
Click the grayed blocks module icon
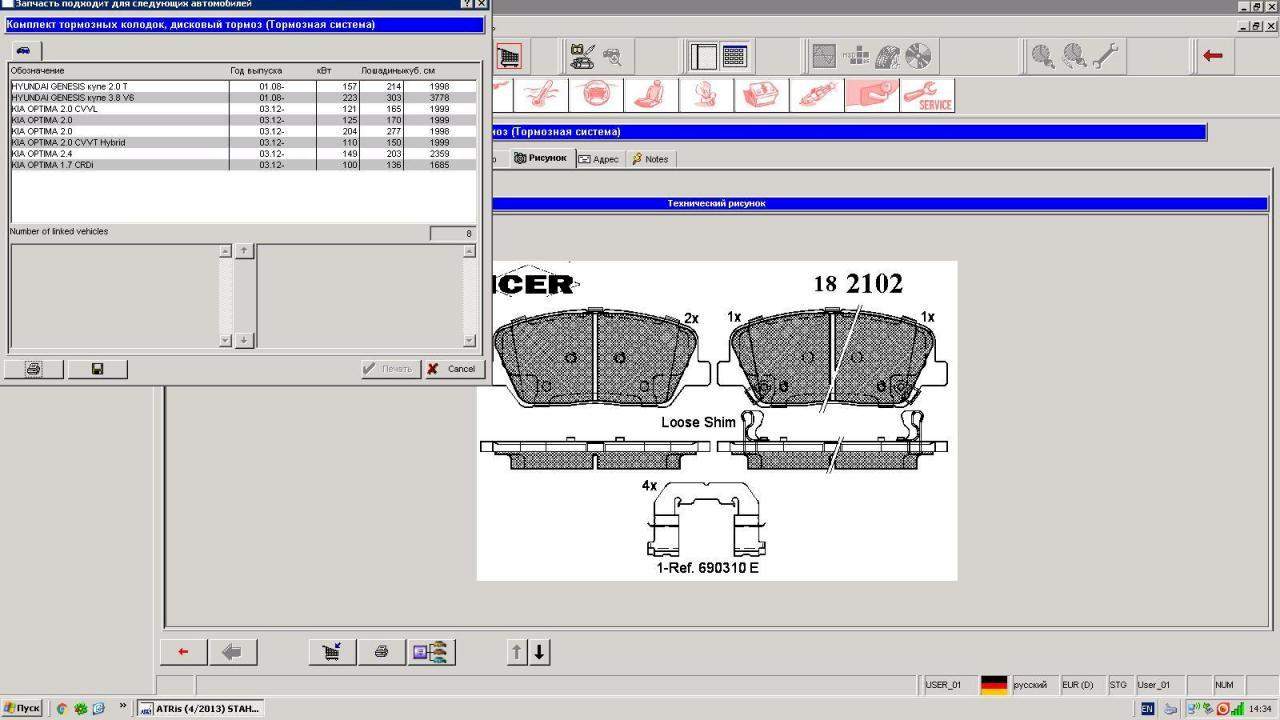click(856, 56)
